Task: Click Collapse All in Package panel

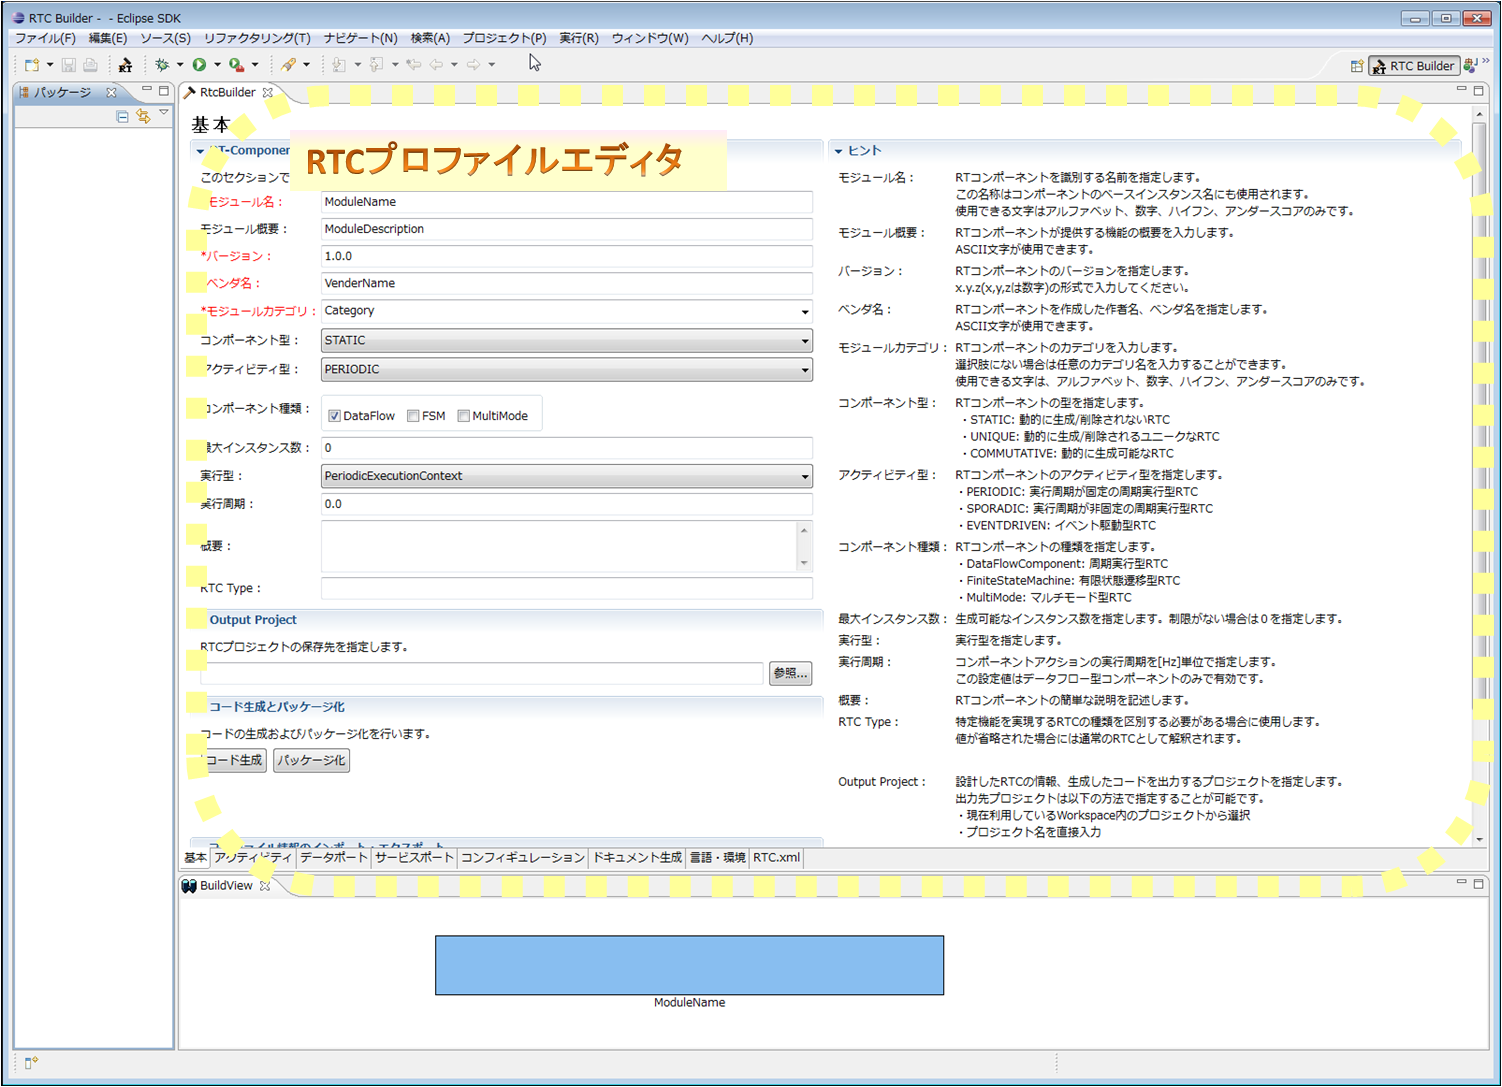Action: click(122, 117)
